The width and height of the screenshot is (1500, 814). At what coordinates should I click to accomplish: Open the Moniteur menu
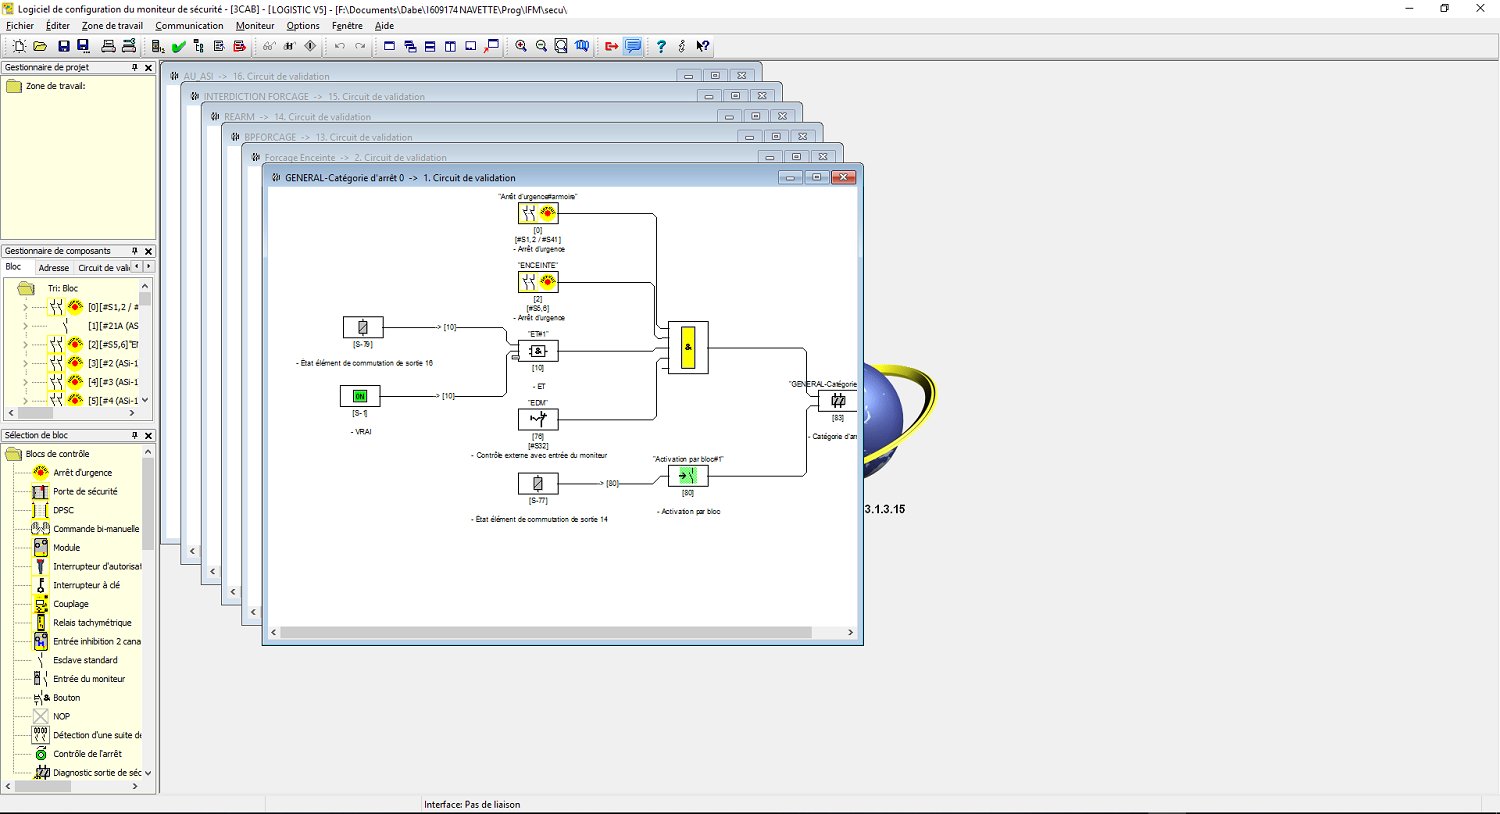(x=255, y=26)
